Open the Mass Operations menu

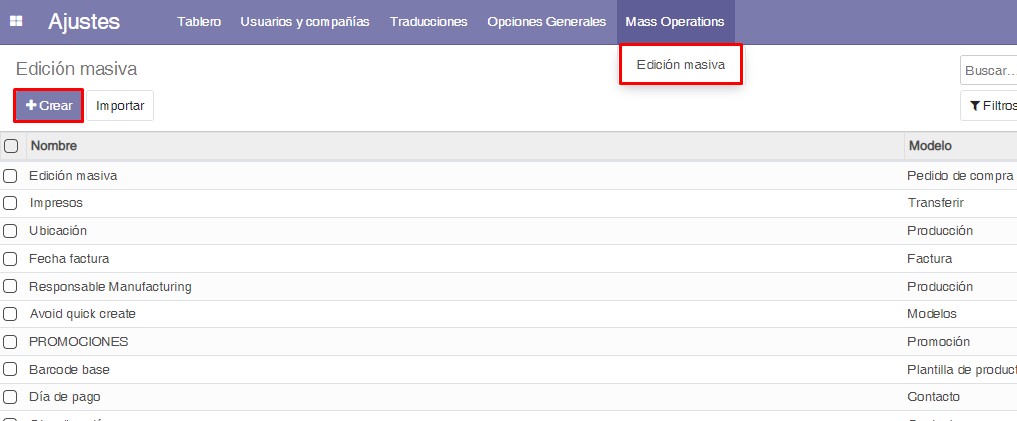click(x=675, y=22)
